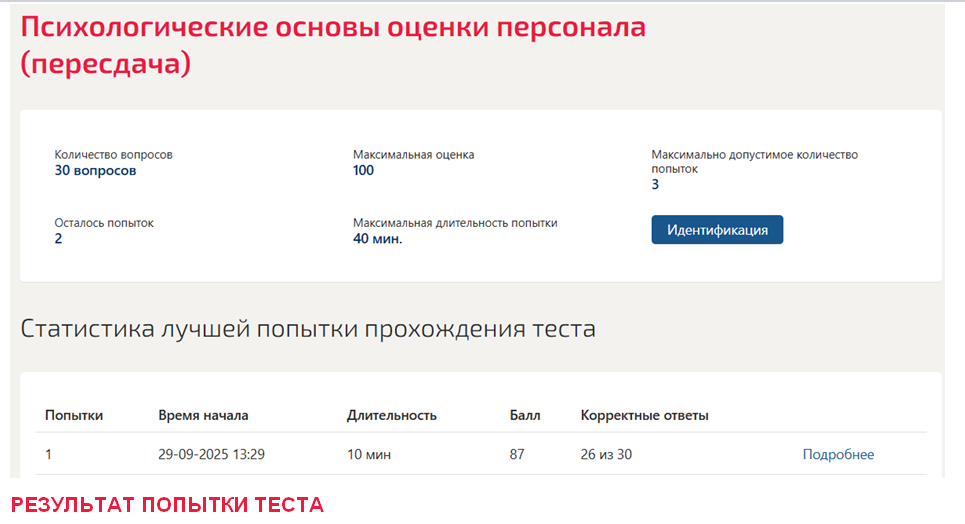Click the РЕЗУЛЬТАТ ПОПЫТКИ ТЕСТА caption
This screenshot has height=524, width=965.
[167, 505]
